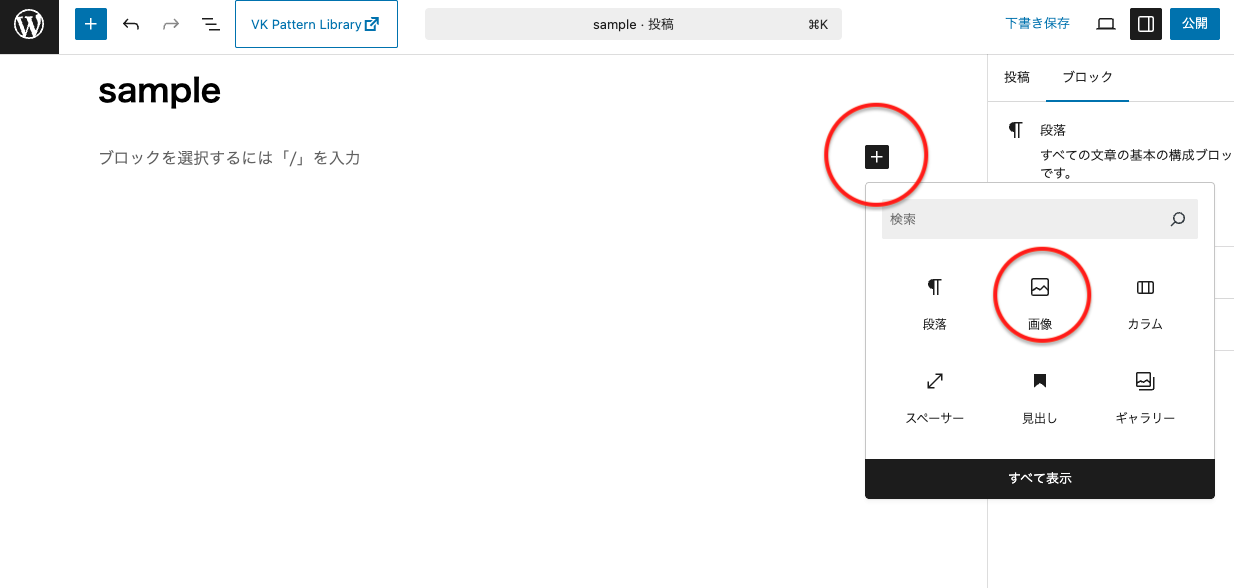This screenshot has height=588, width=1234.
Task: Open the preview device icon
Action: coord(1105,24)
